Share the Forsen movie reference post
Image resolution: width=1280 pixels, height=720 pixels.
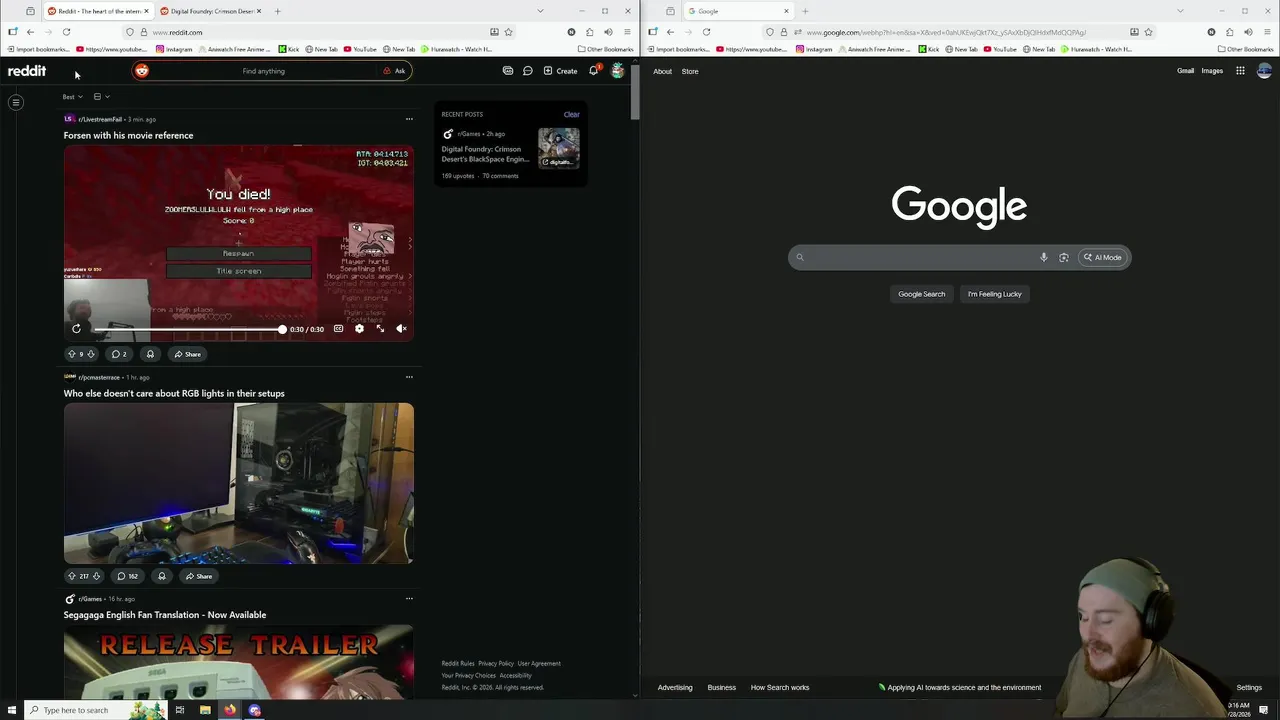[187, 354]
